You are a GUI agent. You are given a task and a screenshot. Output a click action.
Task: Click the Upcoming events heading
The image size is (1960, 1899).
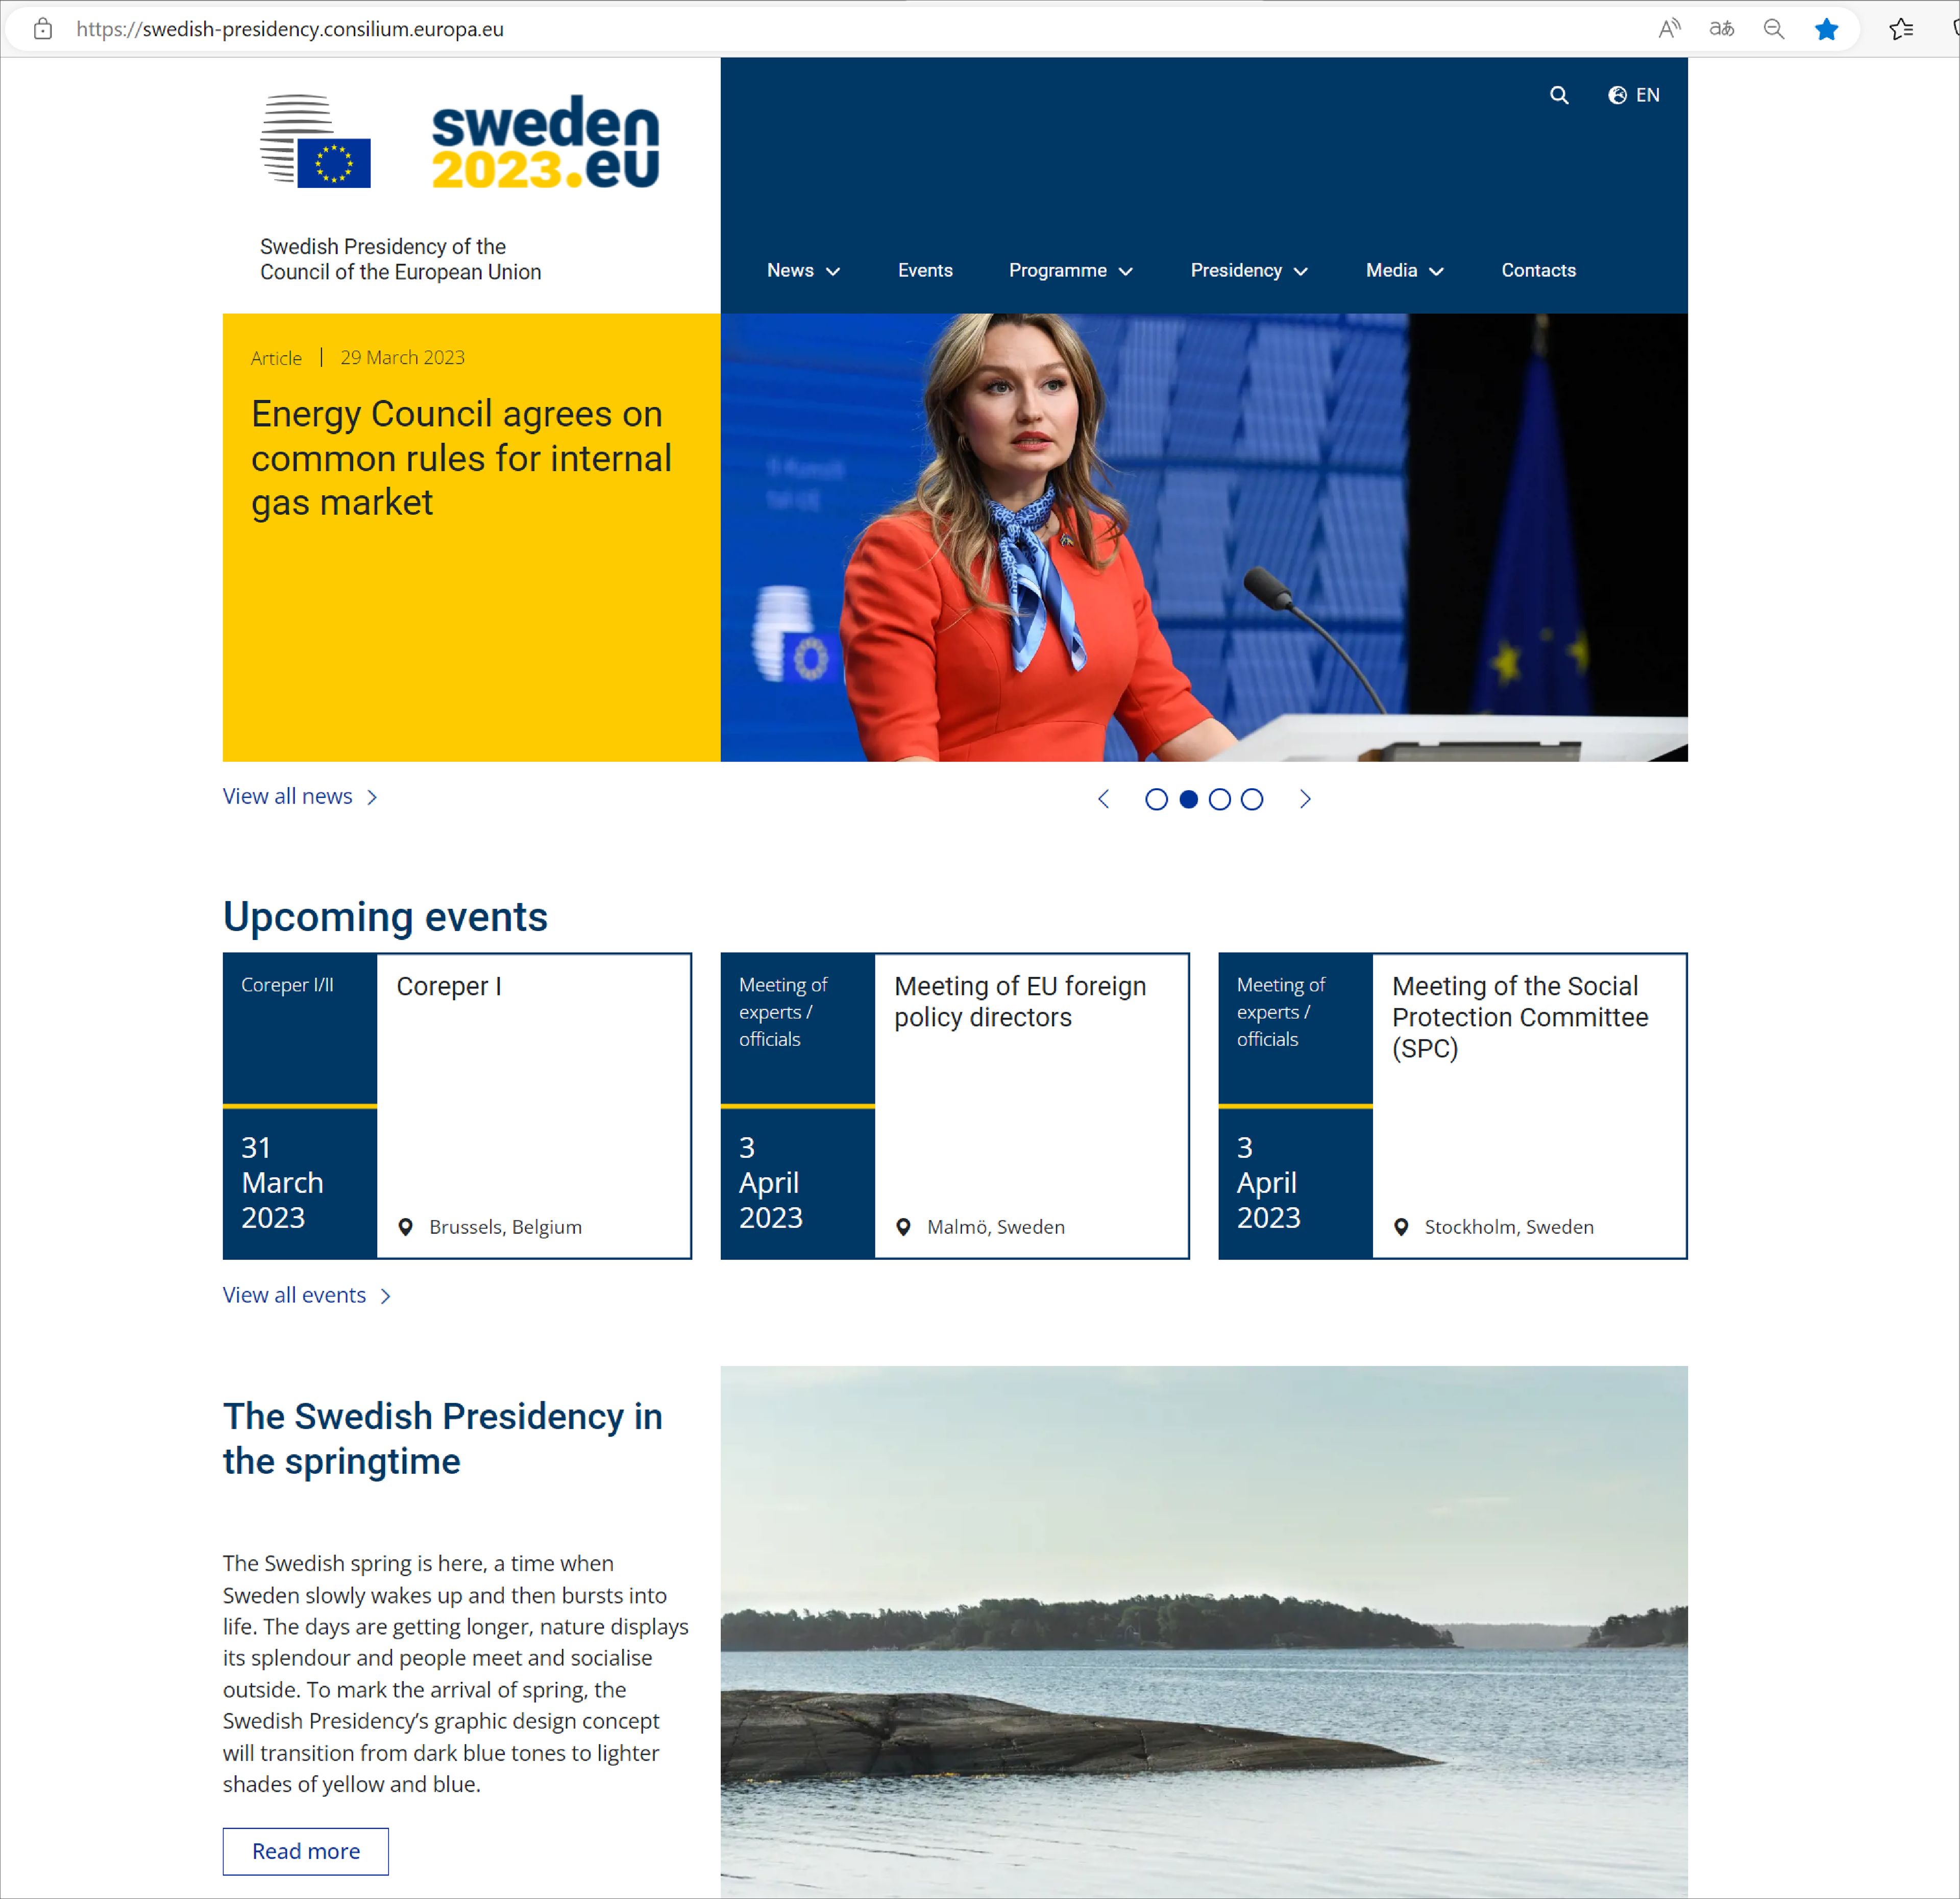385,917
